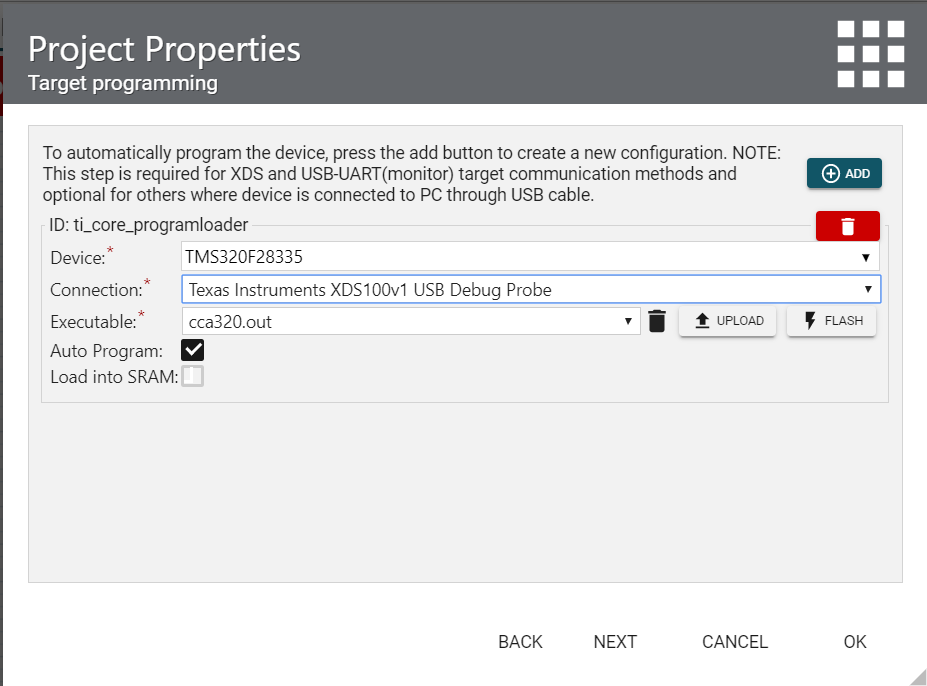
Task: Click CANCEL to dismiss the dialog
Action: [x=735, y=642]
